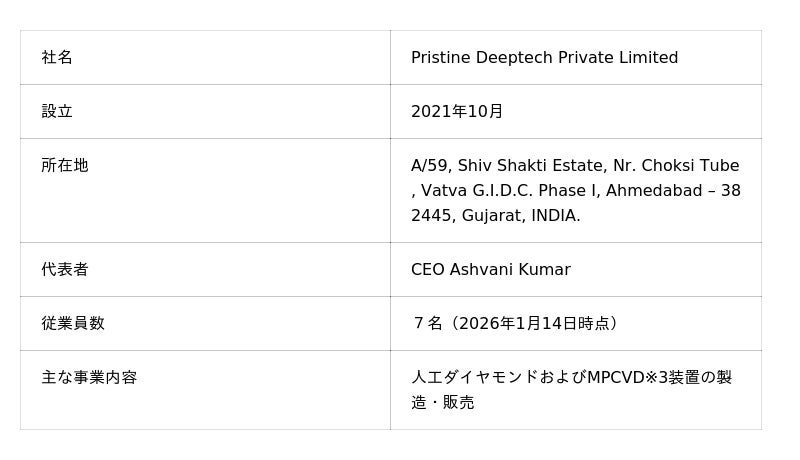Click the 造・販売 text line
800x460 pixels.
pyautogui.click(x=443, y=403)
